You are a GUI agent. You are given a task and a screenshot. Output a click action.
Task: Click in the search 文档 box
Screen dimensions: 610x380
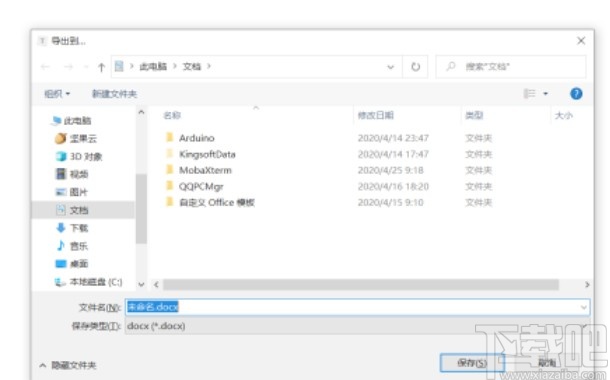tap(511, 67)
